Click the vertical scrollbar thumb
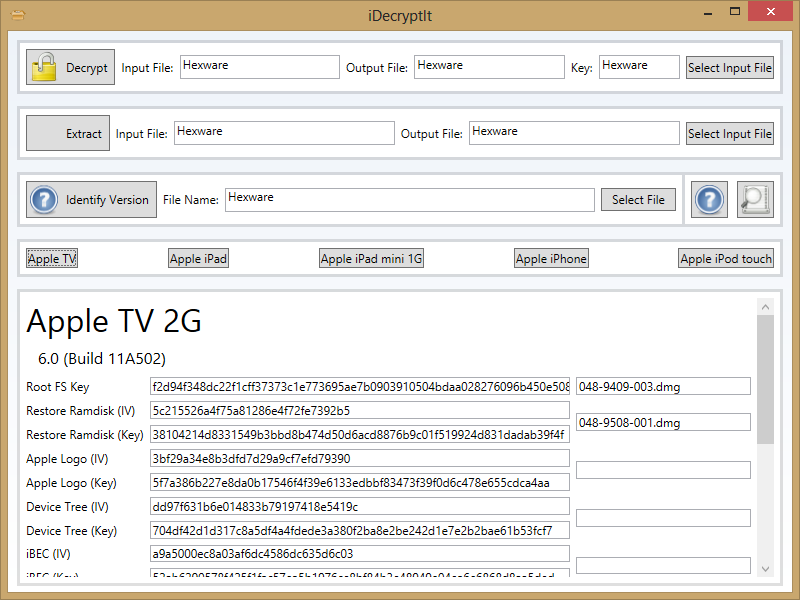This screenshot has width=800, height=600. coord(765,379)
